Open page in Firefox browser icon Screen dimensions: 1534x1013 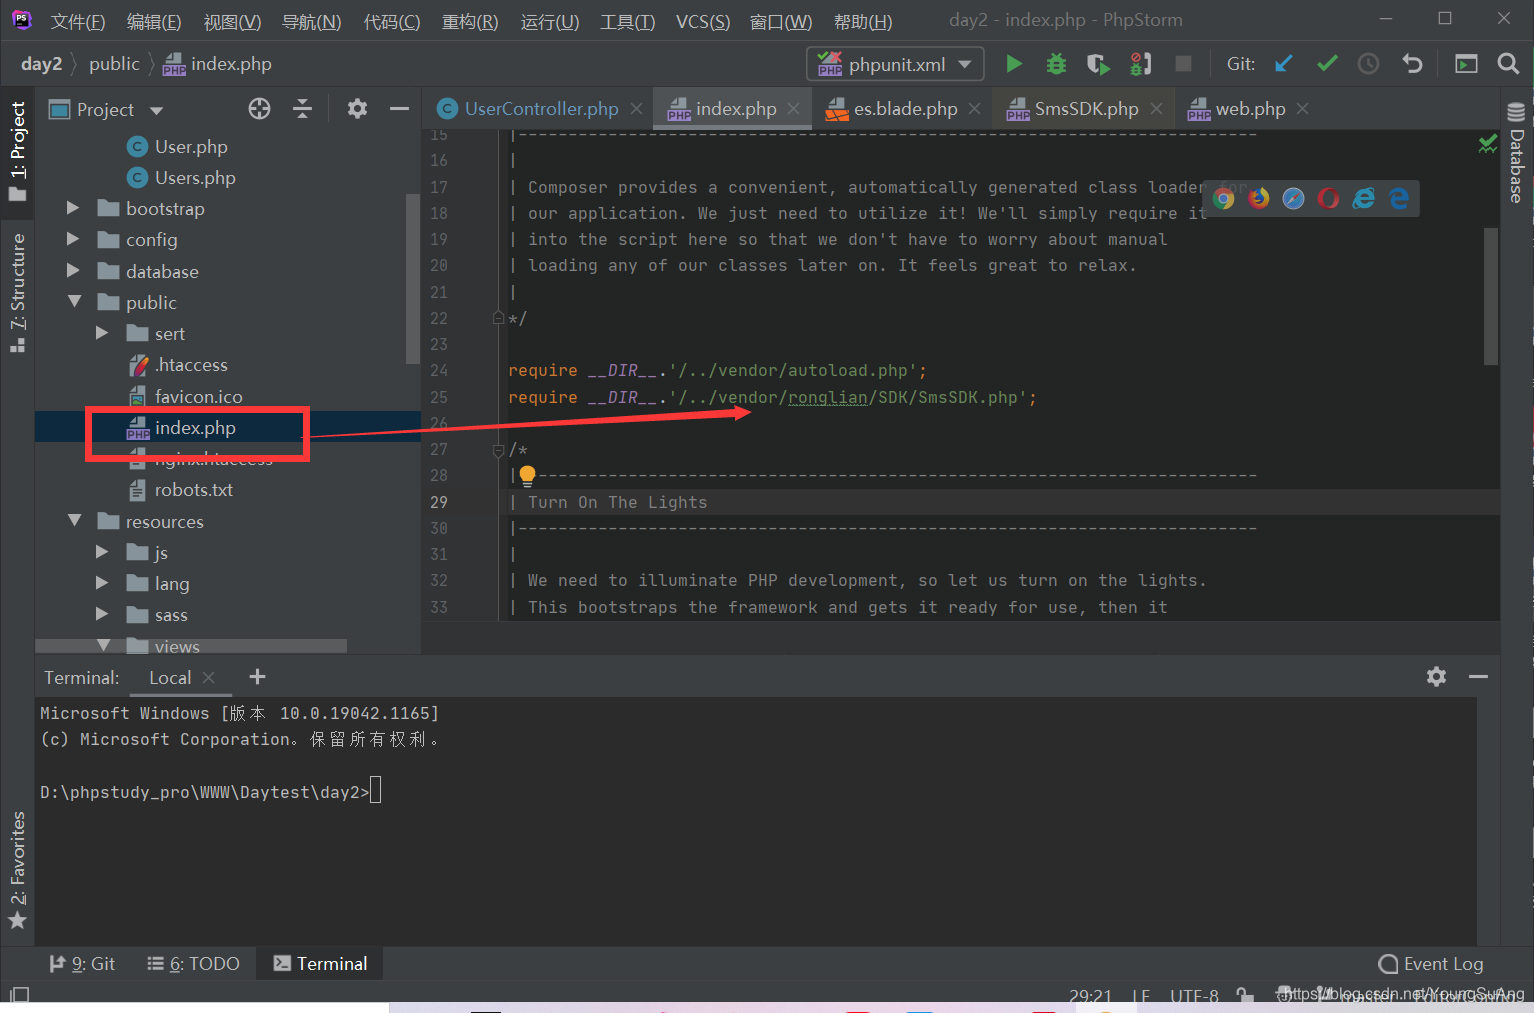[1258, 198]
